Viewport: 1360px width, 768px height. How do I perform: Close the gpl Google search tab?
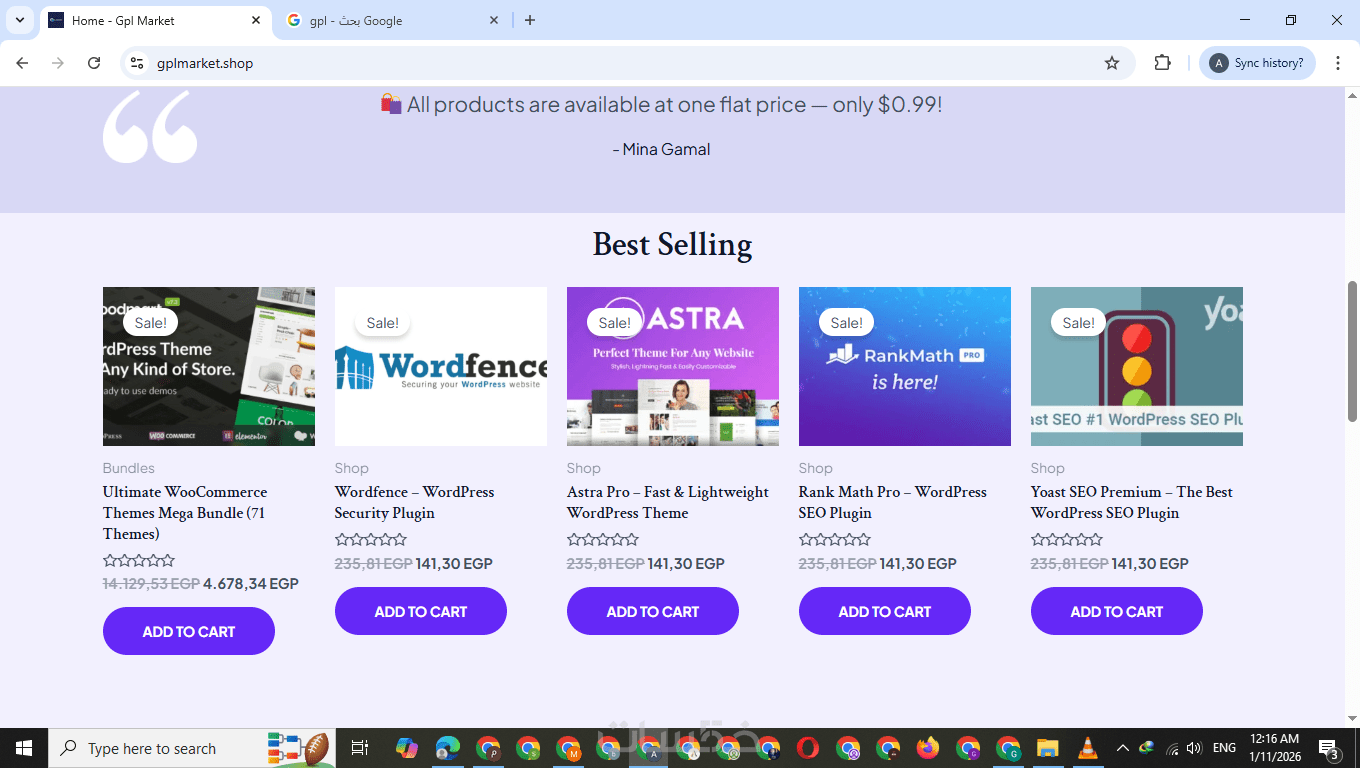[x=494, y=20]
